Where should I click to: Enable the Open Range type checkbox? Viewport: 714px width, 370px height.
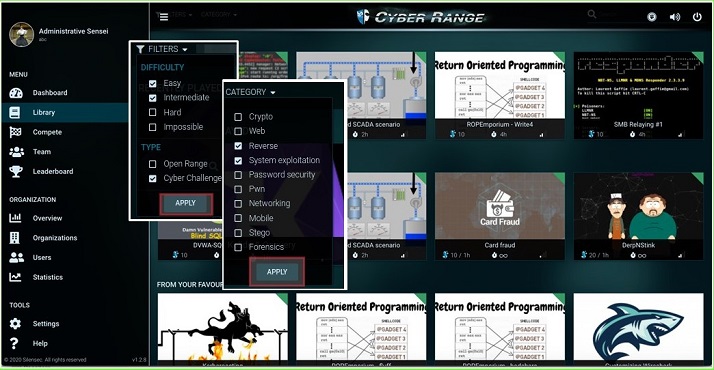[x=153, y=164]
